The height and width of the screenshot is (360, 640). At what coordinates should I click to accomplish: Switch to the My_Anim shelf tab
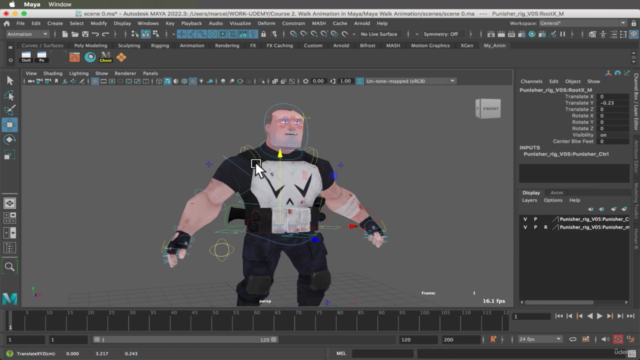(x=494, y=46)
